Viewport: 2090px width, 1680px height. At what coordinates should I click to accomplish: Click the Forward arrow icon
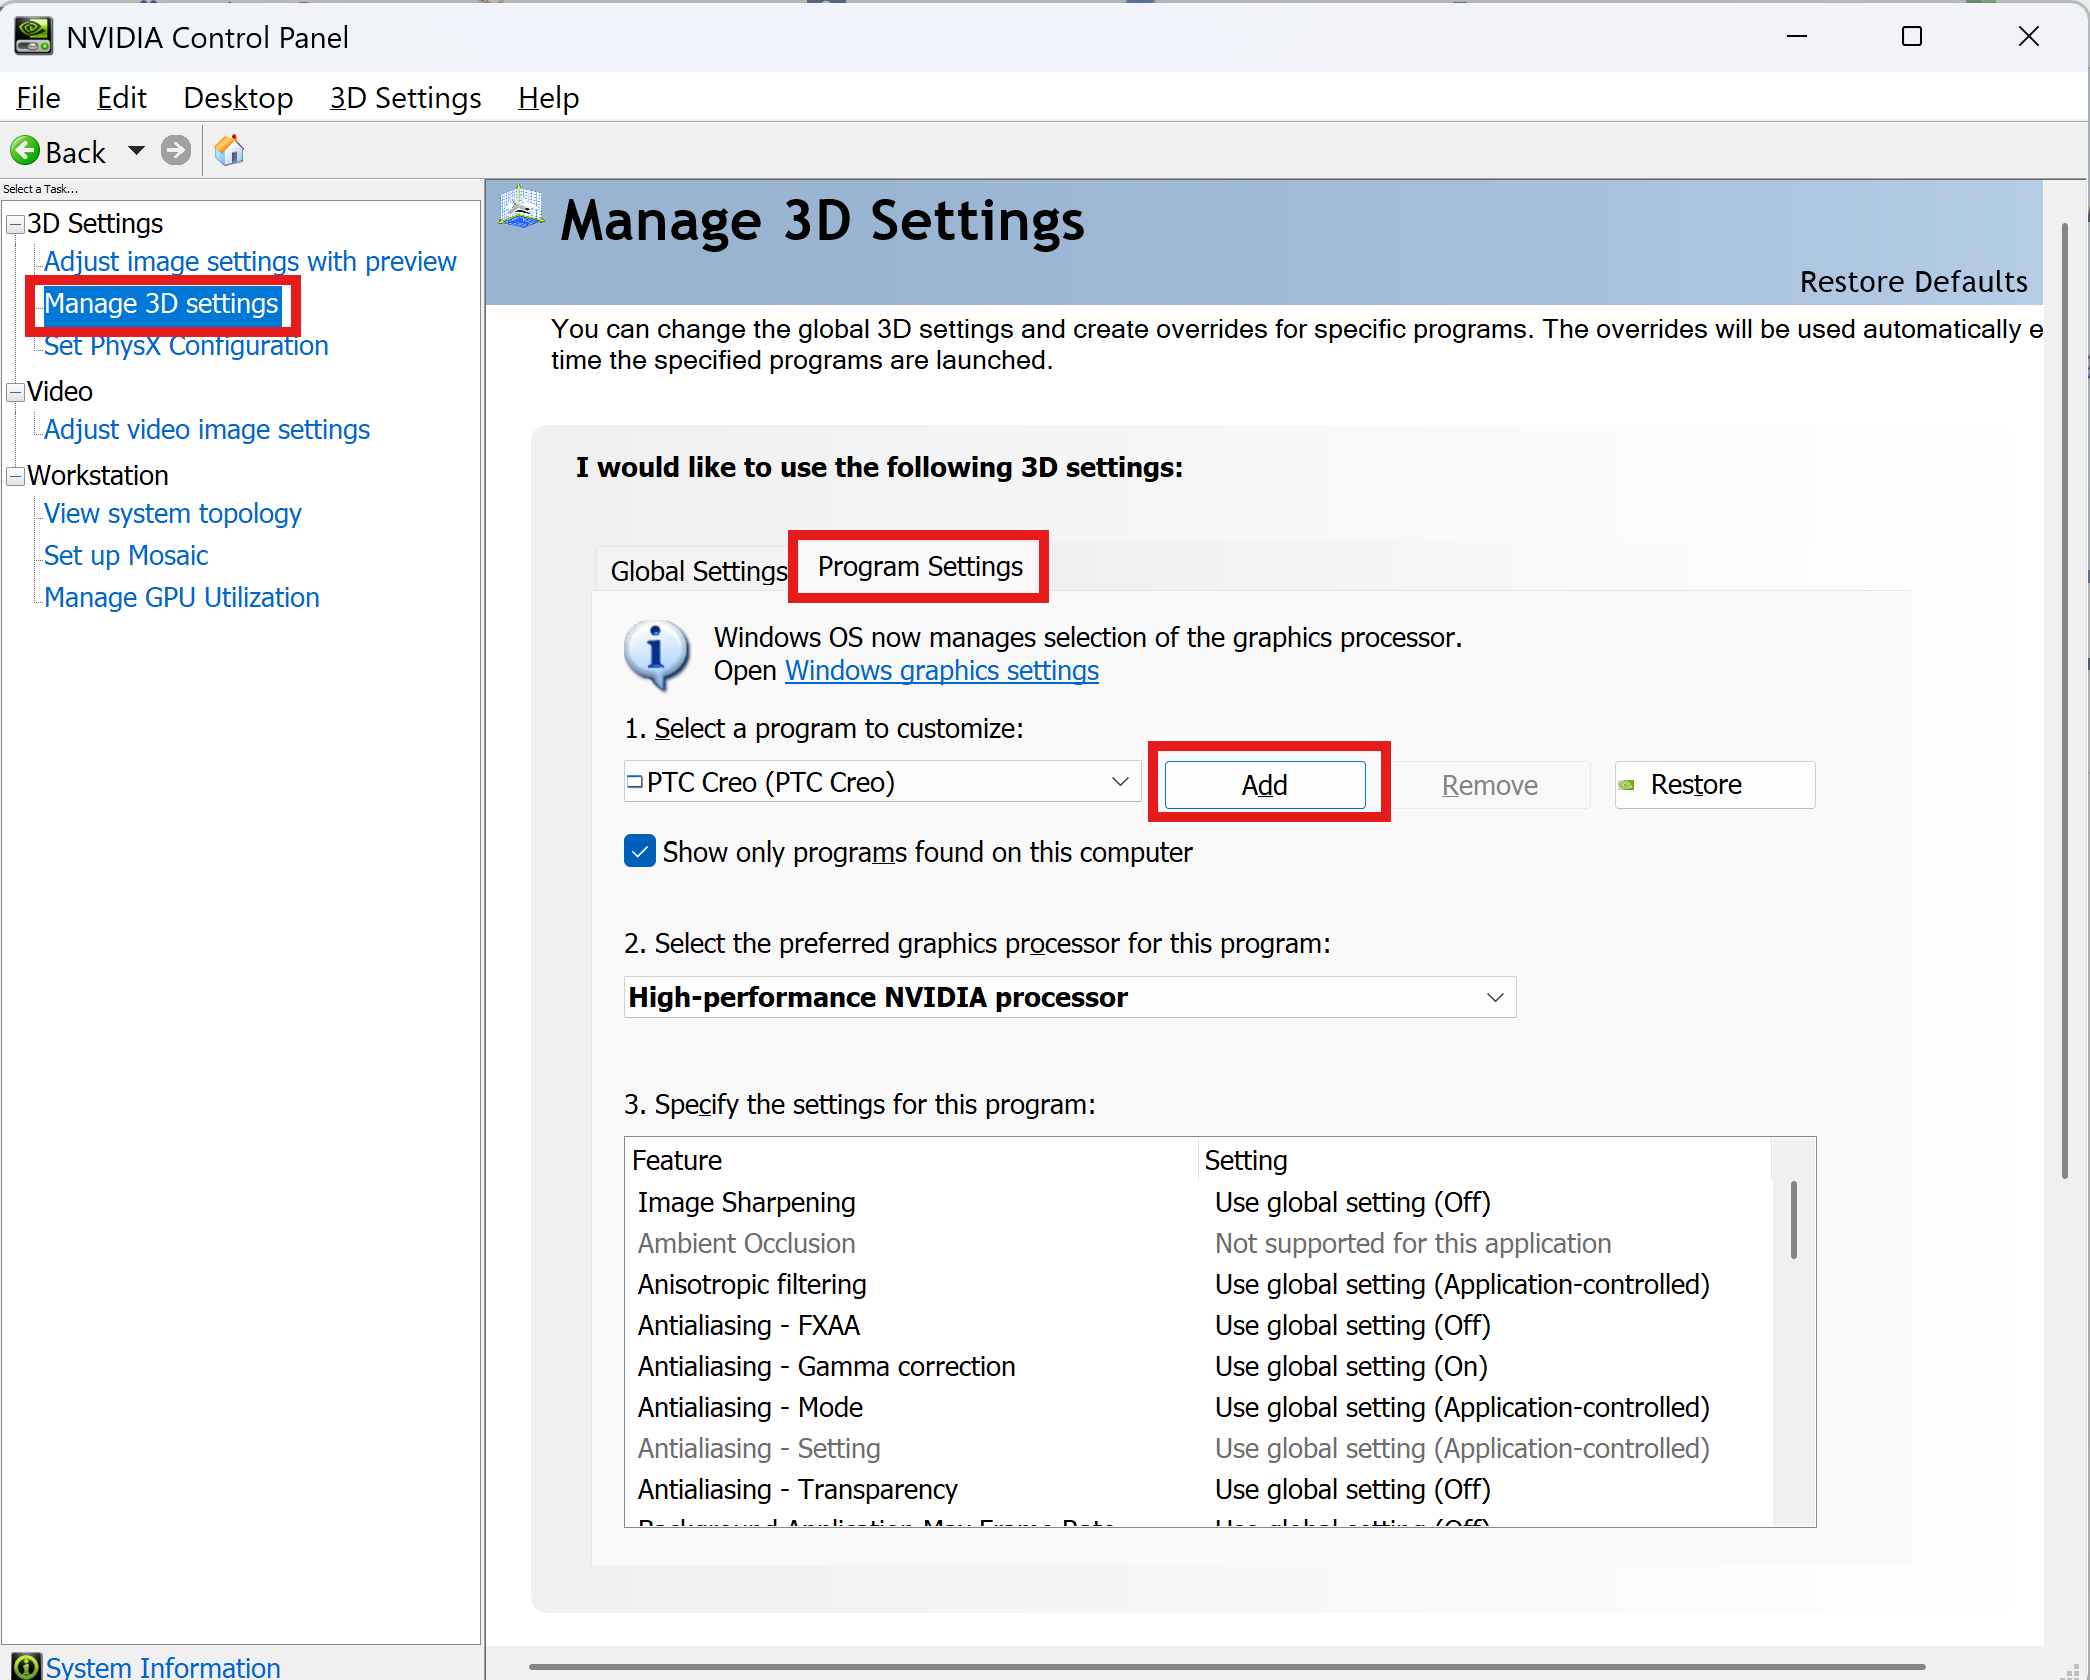[x=176, y=151]
